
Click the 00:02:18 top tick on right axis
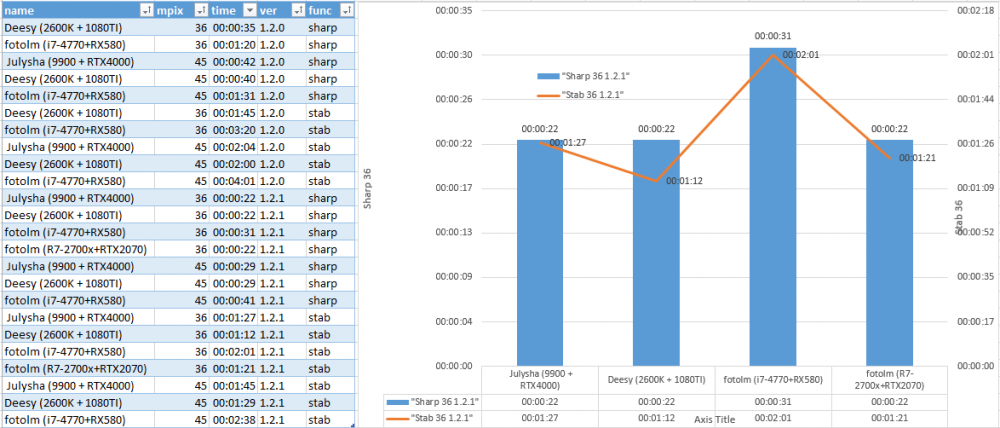tap(976, 11)
